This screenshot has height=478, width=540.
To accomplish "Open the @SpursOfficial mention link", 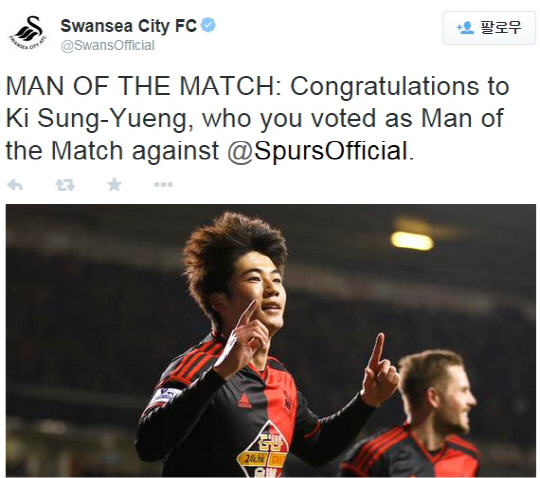I will pyautogui.click(x=318, y=150).
